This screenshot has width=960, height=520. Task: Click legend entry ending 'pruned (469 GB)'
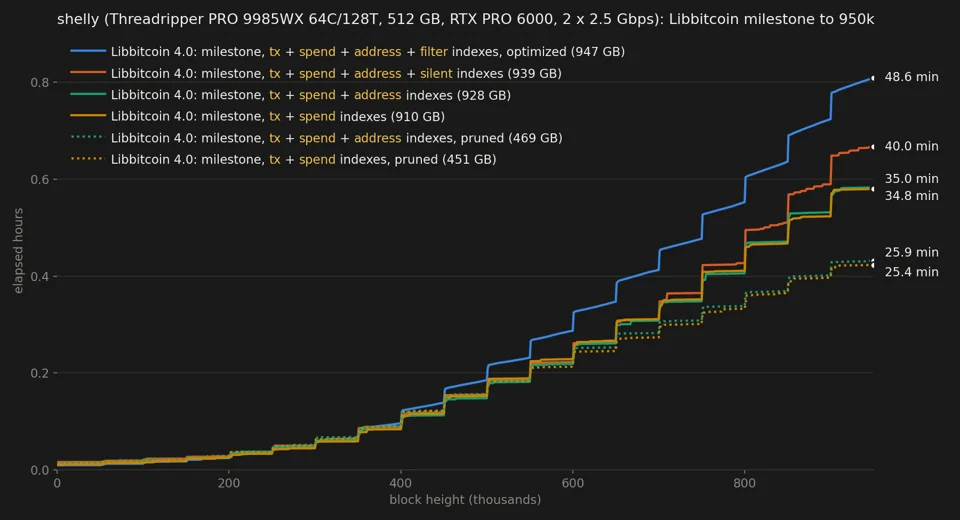click(x=336, y=138)
